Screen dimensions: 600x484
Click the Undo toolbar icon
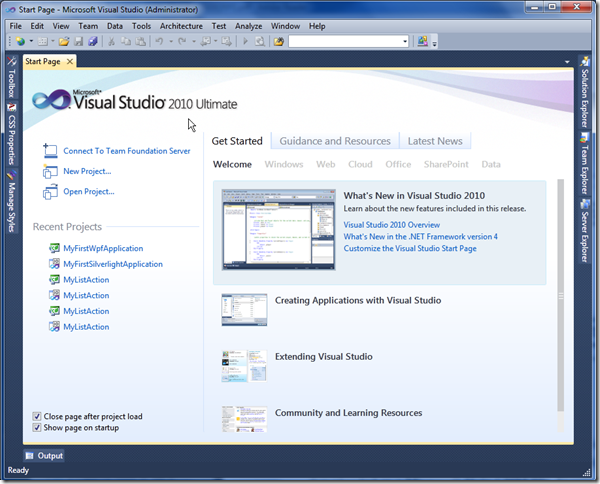coord(159,41)
